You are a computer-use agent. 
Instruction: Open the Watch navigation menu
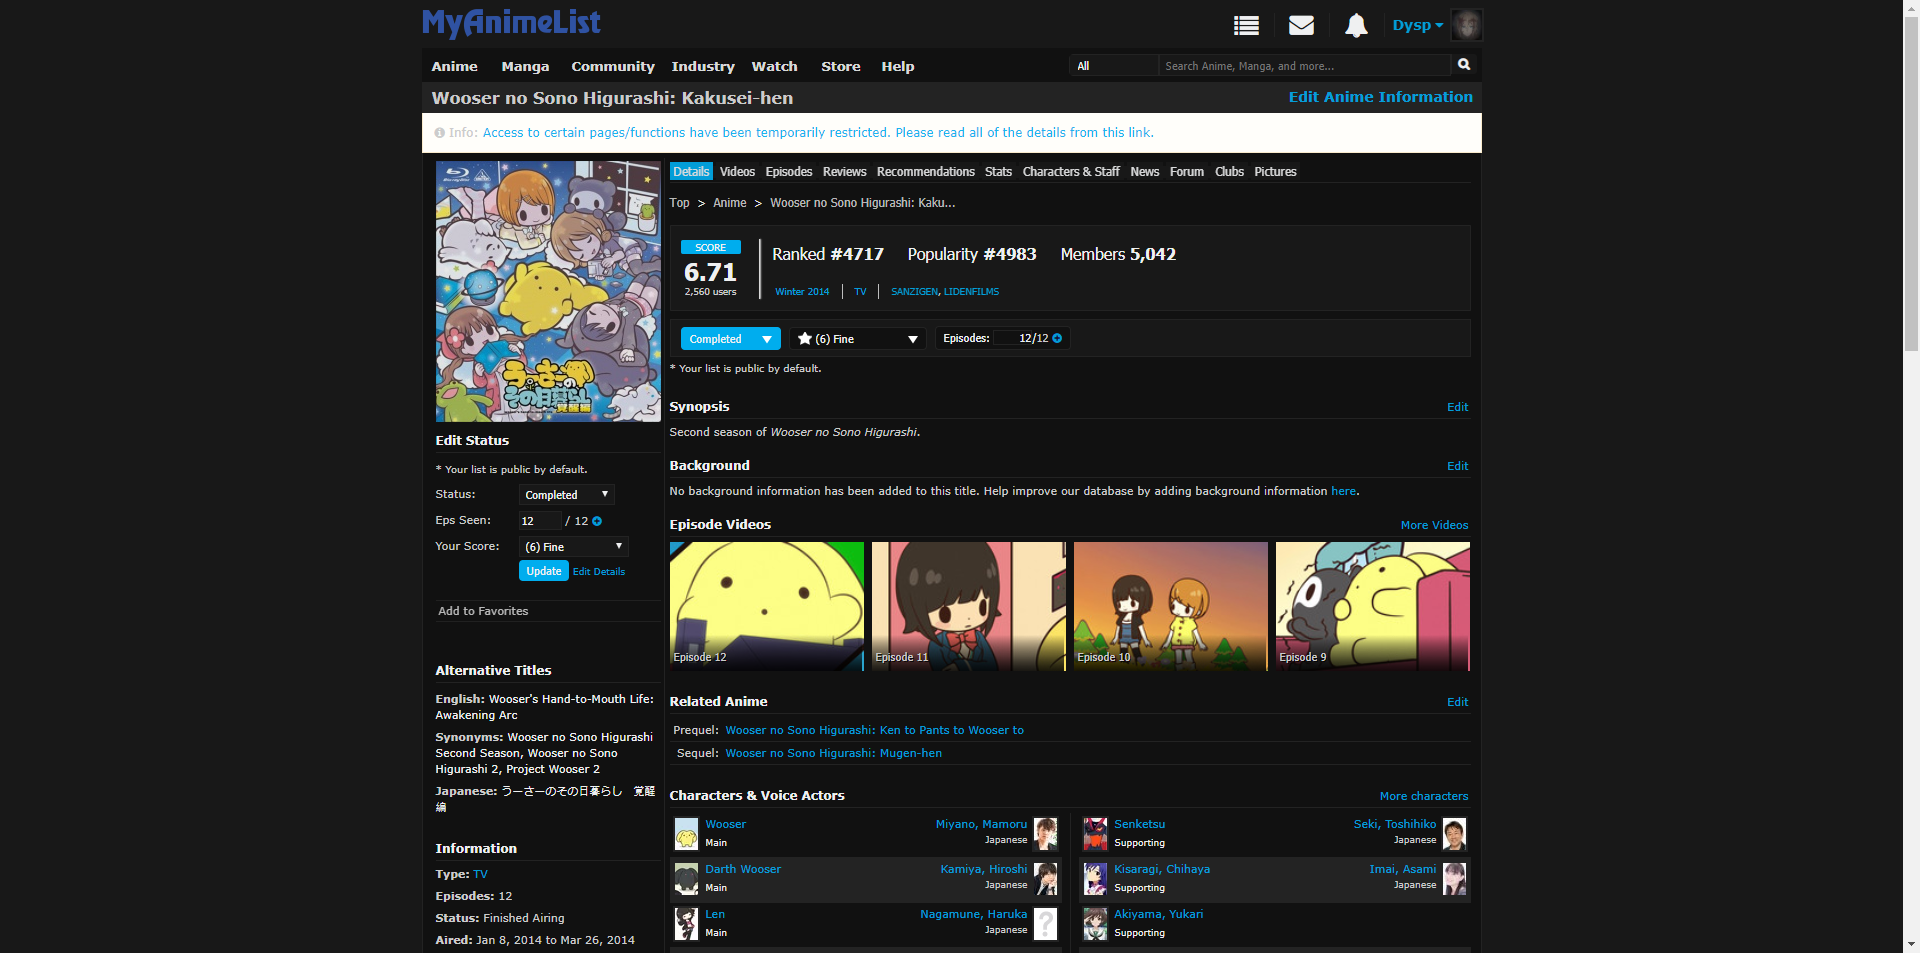click(774, 66)
